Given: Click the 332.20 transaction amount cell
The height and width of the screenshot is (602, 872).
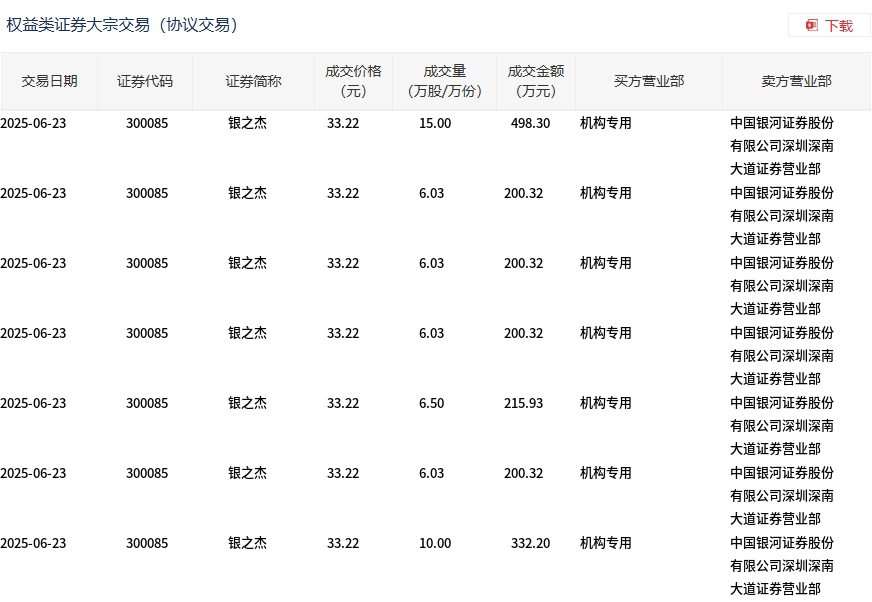Looking at the screenshot, I should 530,543.
